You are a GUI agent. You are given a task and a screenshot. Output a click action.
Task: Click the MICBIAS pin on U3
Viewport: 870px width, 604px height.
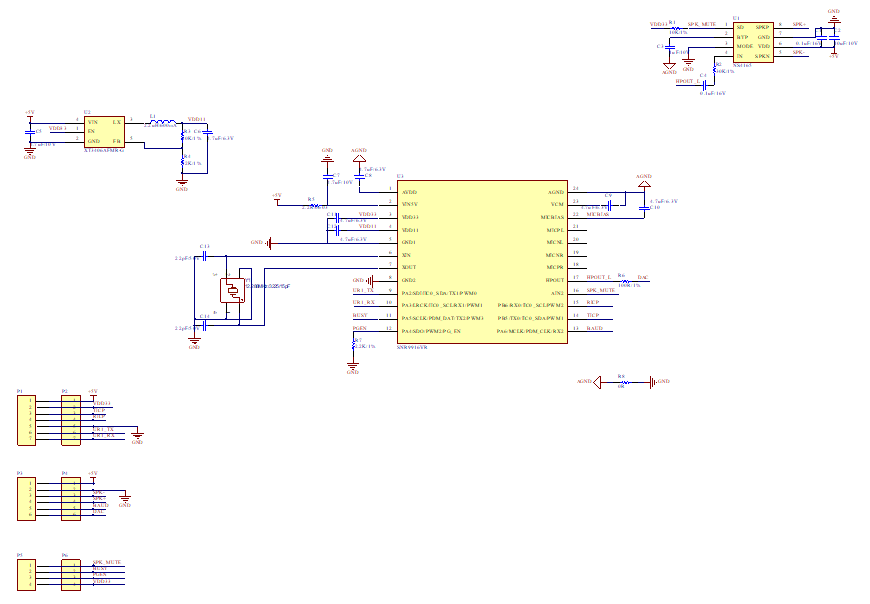click(x=553, y=216)
